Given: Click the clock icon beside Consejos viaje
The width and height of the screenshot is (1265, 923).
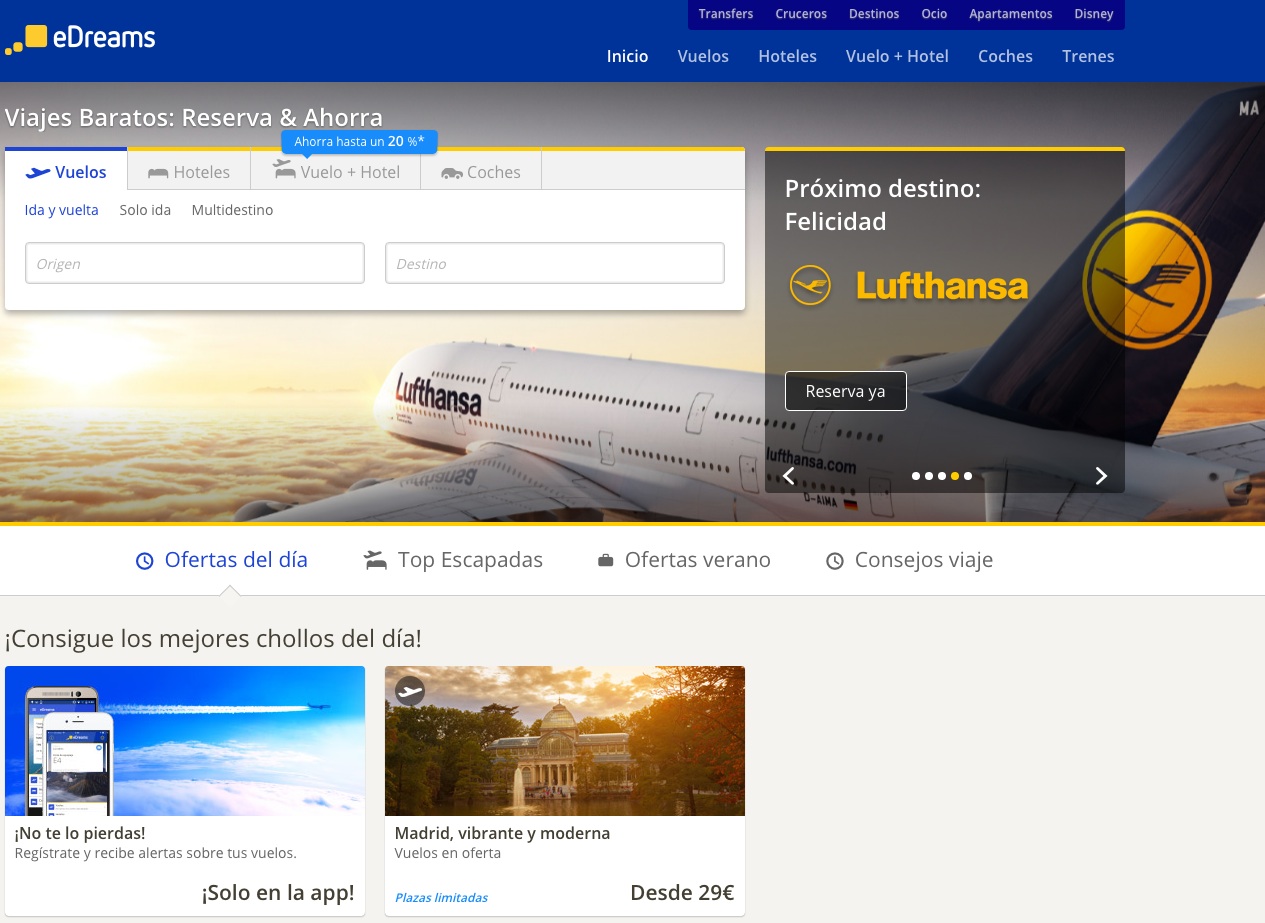Looking at the screenshot, I should click(x=834, y=561).
